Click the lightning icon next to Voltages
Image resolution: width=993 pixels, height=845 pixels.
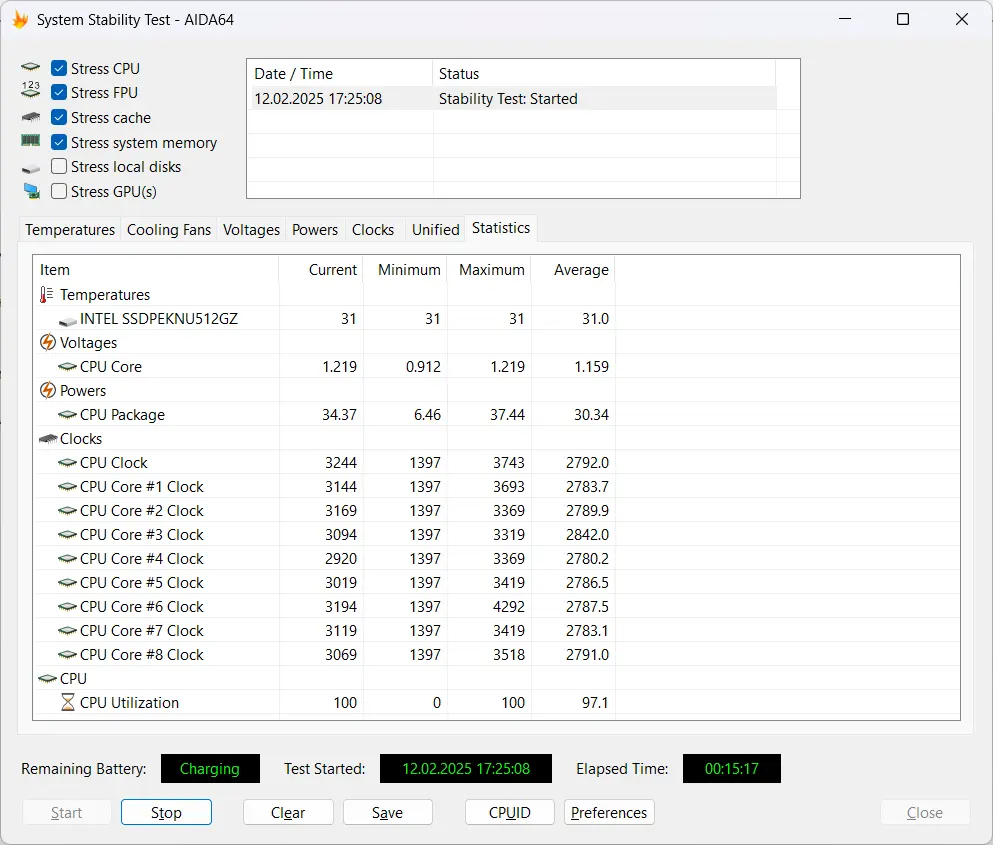tap(47, 343)
